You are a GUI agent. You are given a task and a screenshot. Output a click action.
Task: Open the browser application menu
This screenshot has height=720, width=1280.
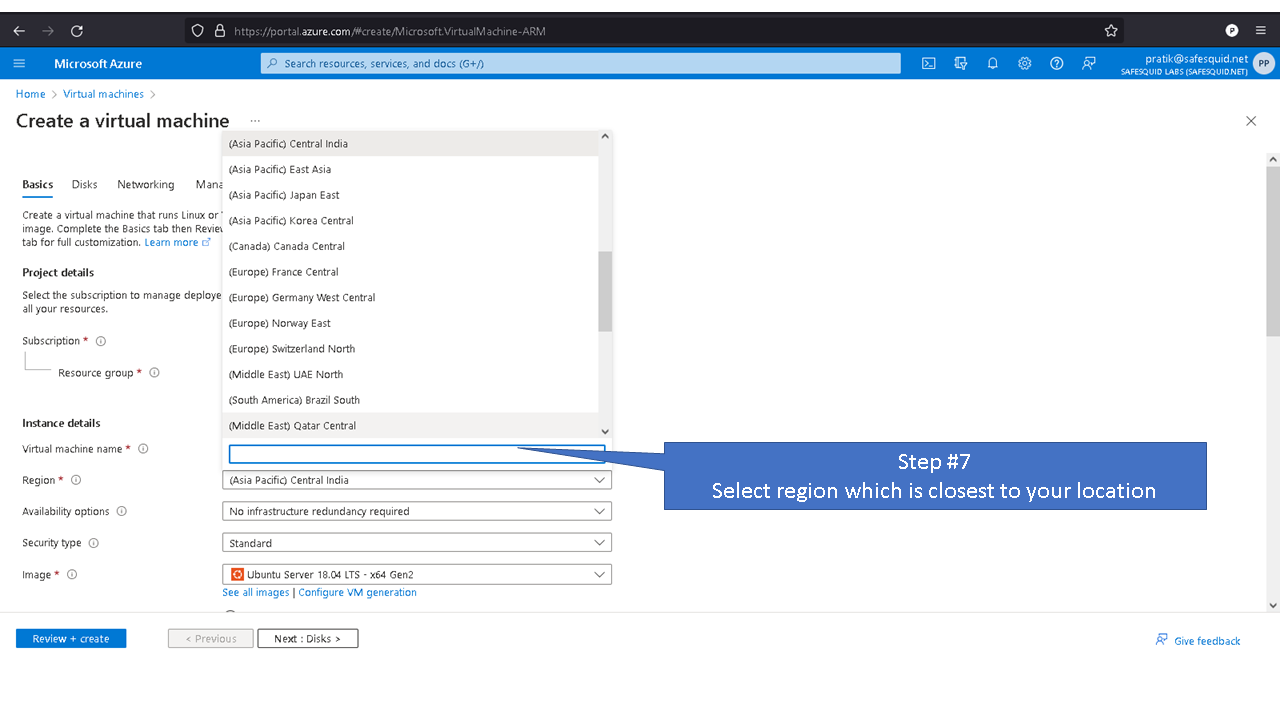1261,31
